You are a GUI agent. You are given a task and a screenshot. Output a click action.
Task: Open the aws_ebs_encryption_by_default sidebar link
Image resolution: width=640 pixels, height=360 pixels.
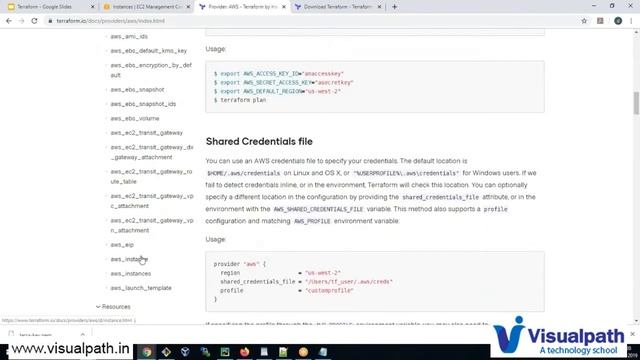(151, 70)
